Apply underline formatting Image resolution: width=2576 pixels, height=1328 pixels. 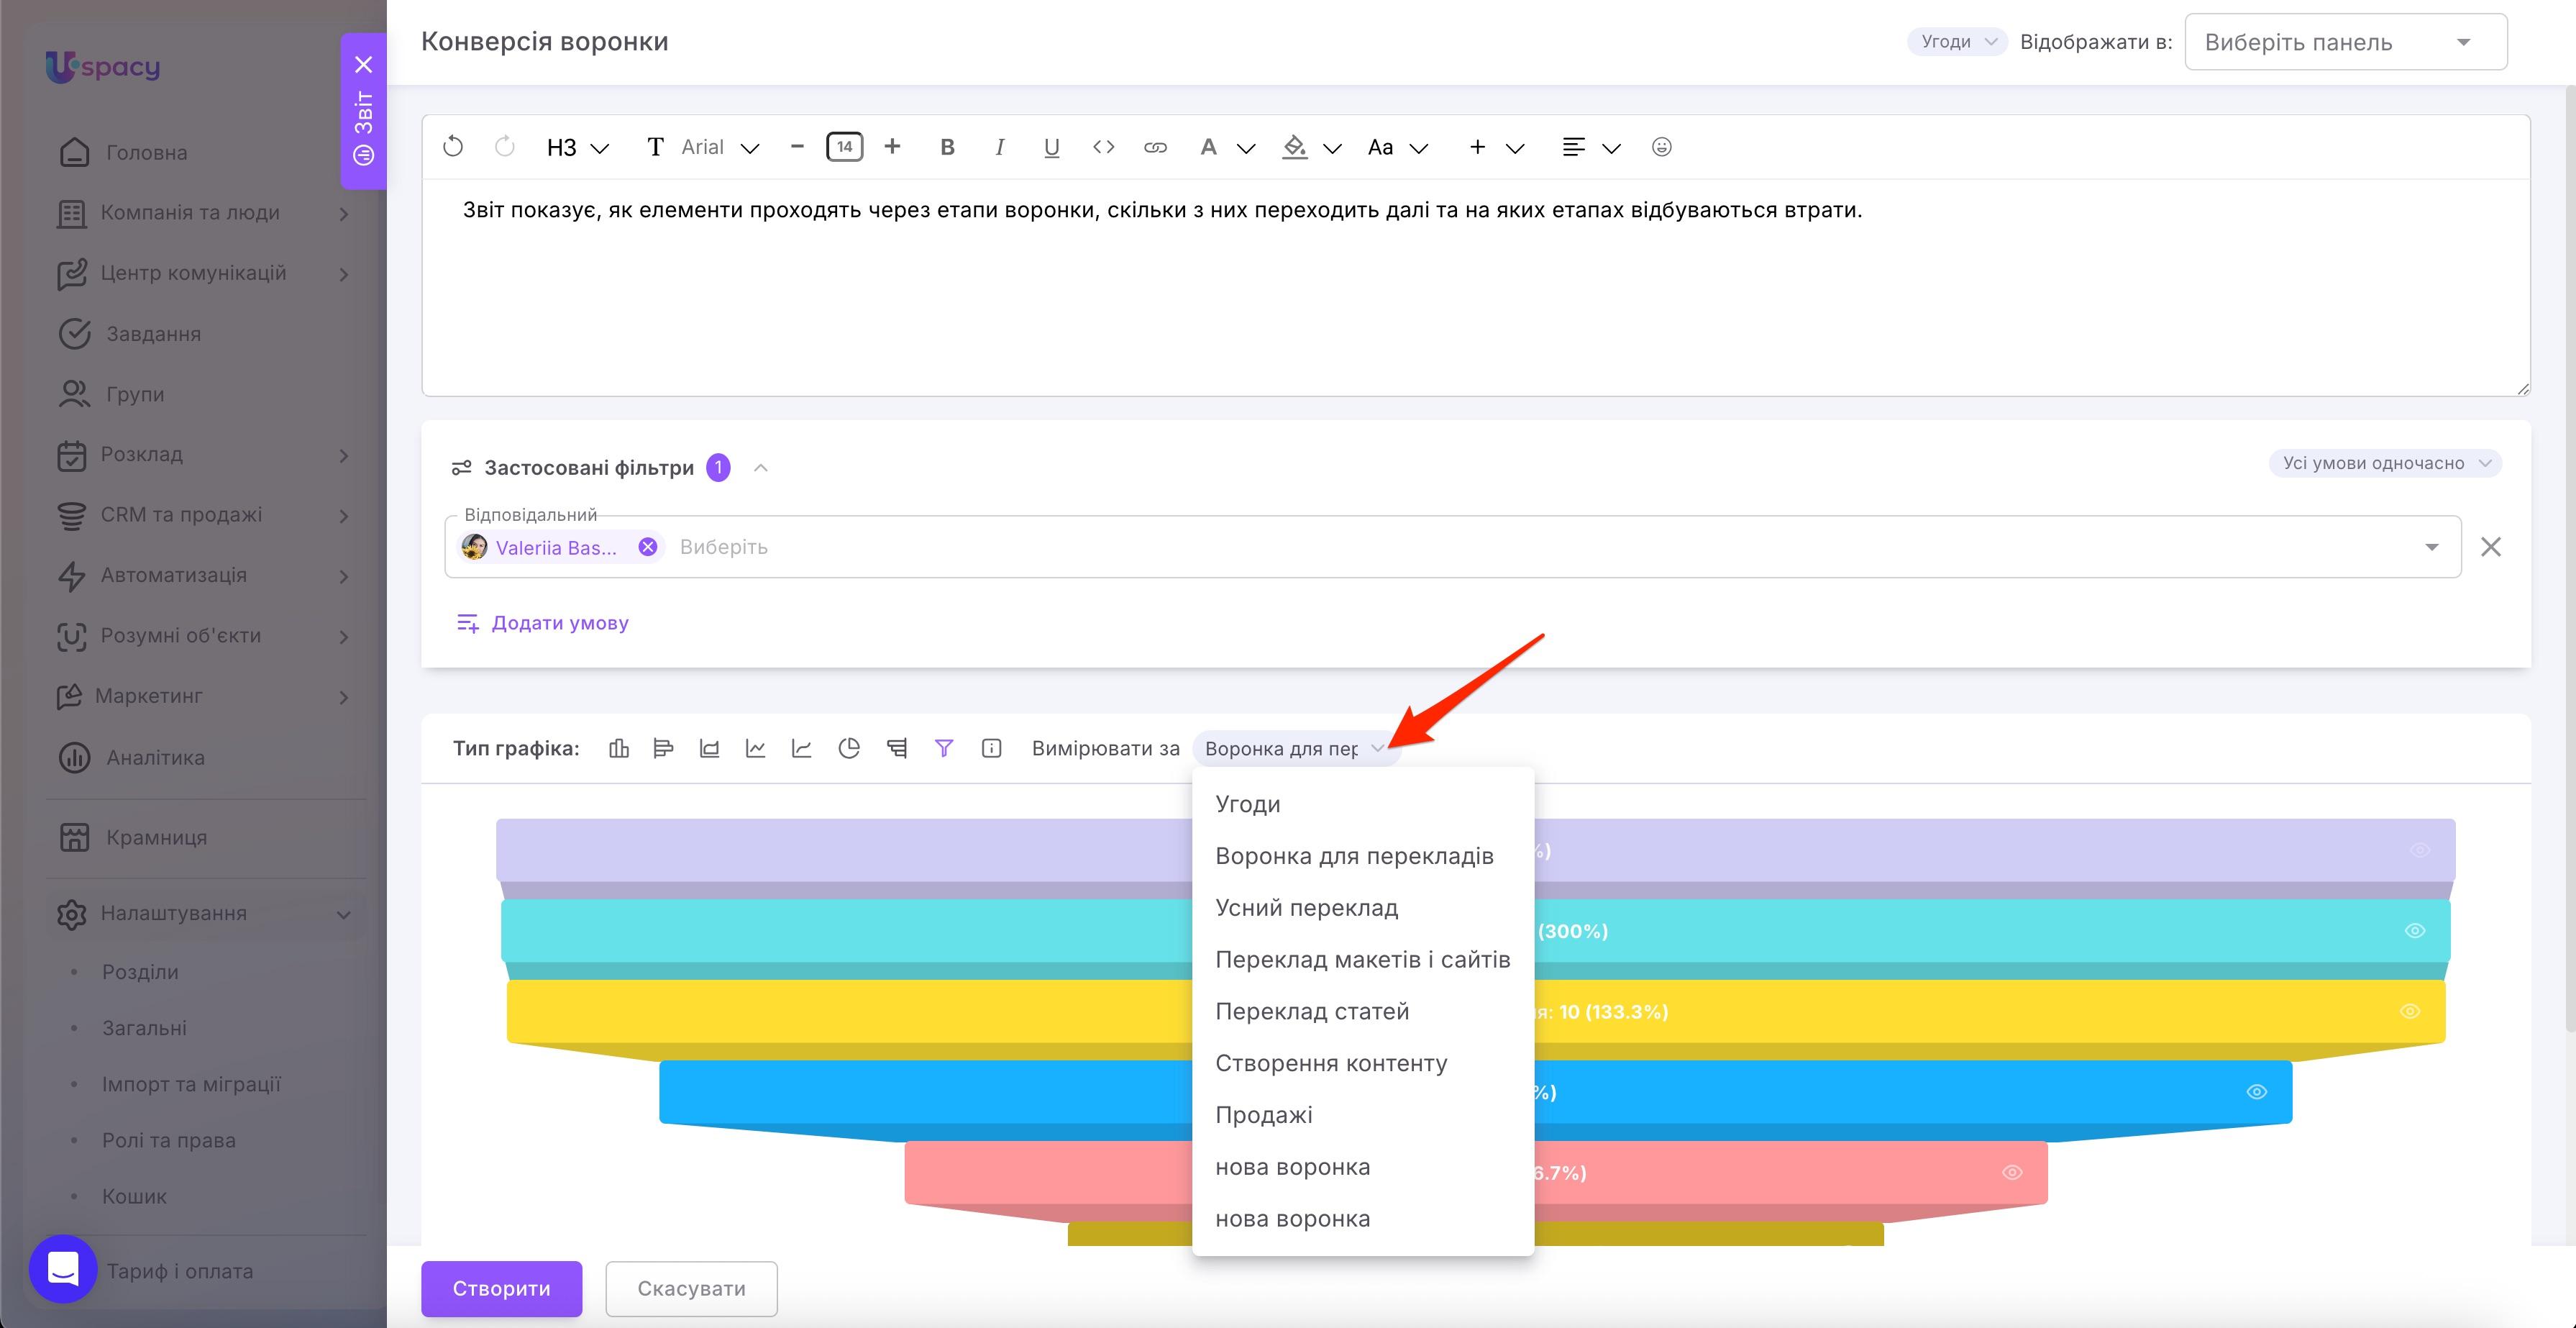point(1051,147)
